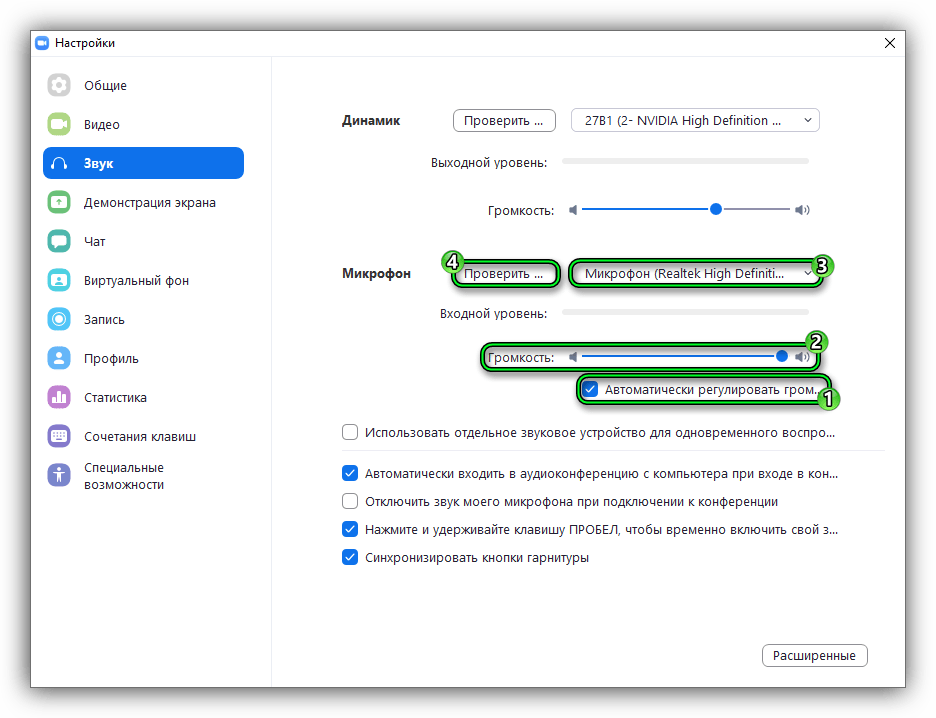
Task: Click the Входной уровень label
Action: pyautogui.click(x=493, y=314)
